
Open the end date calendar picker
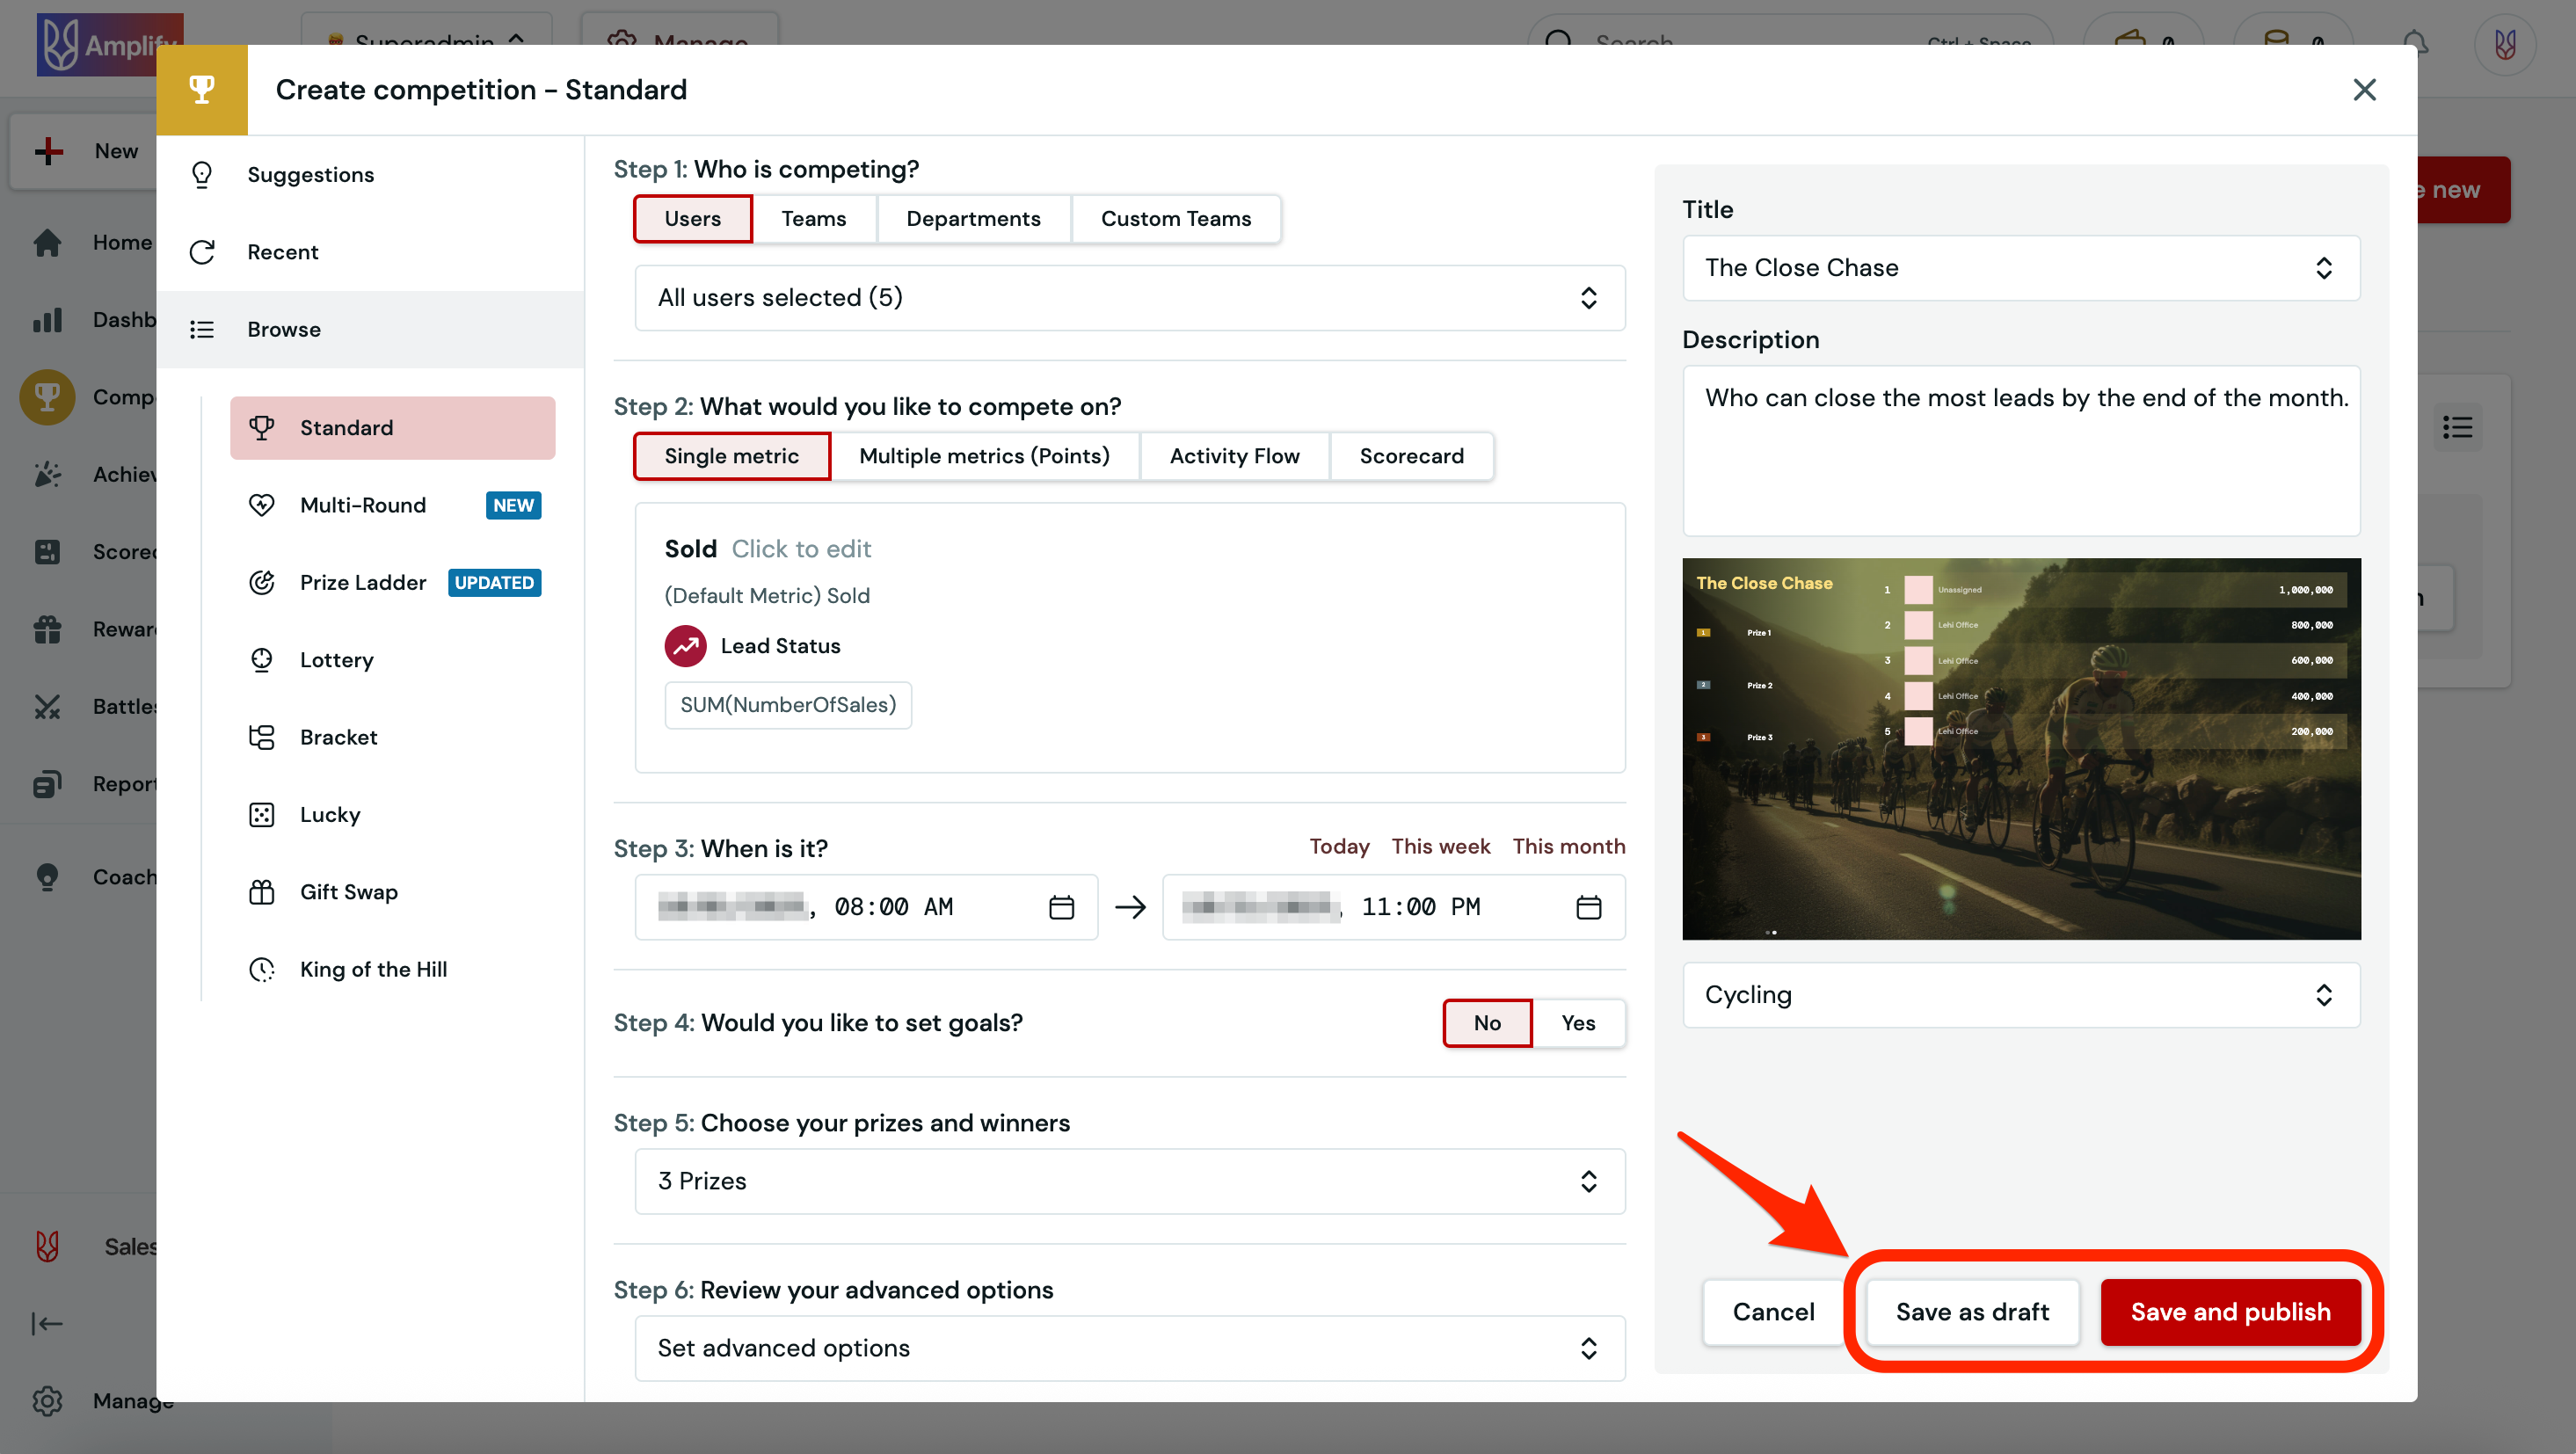click(x=1588, y=907)
